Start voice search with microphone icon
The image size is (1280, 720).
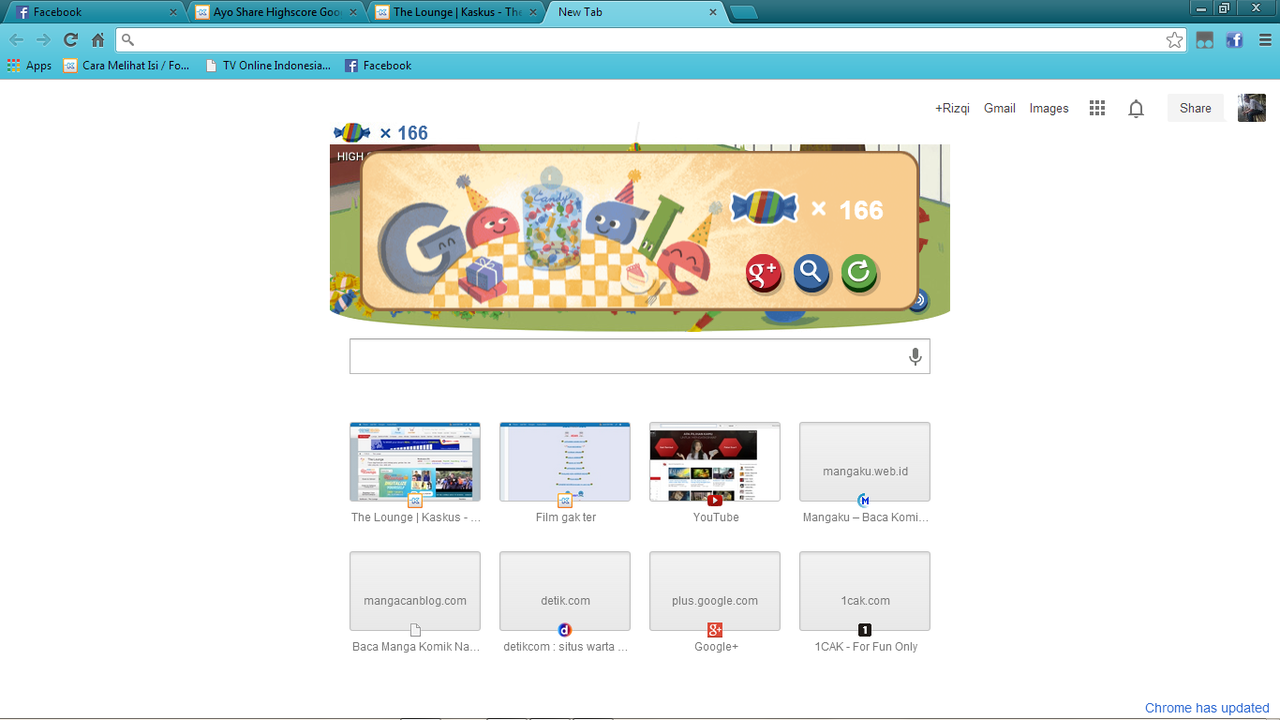pyautogui.click(x=915, y=356)
